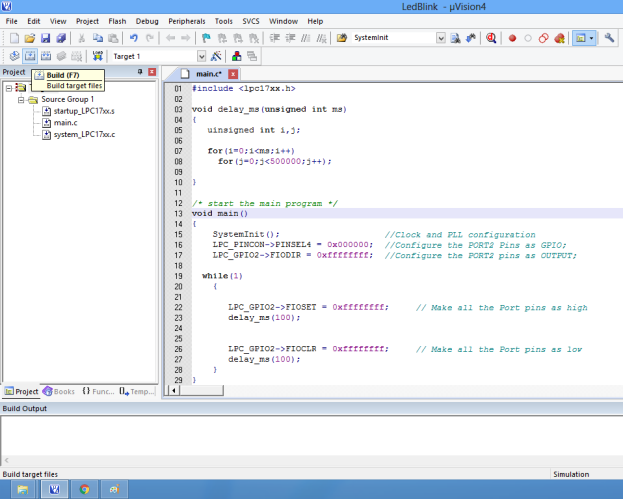Collapse the Source Group 1 folder
623x500 pixels.
click(x=21, y=99)
